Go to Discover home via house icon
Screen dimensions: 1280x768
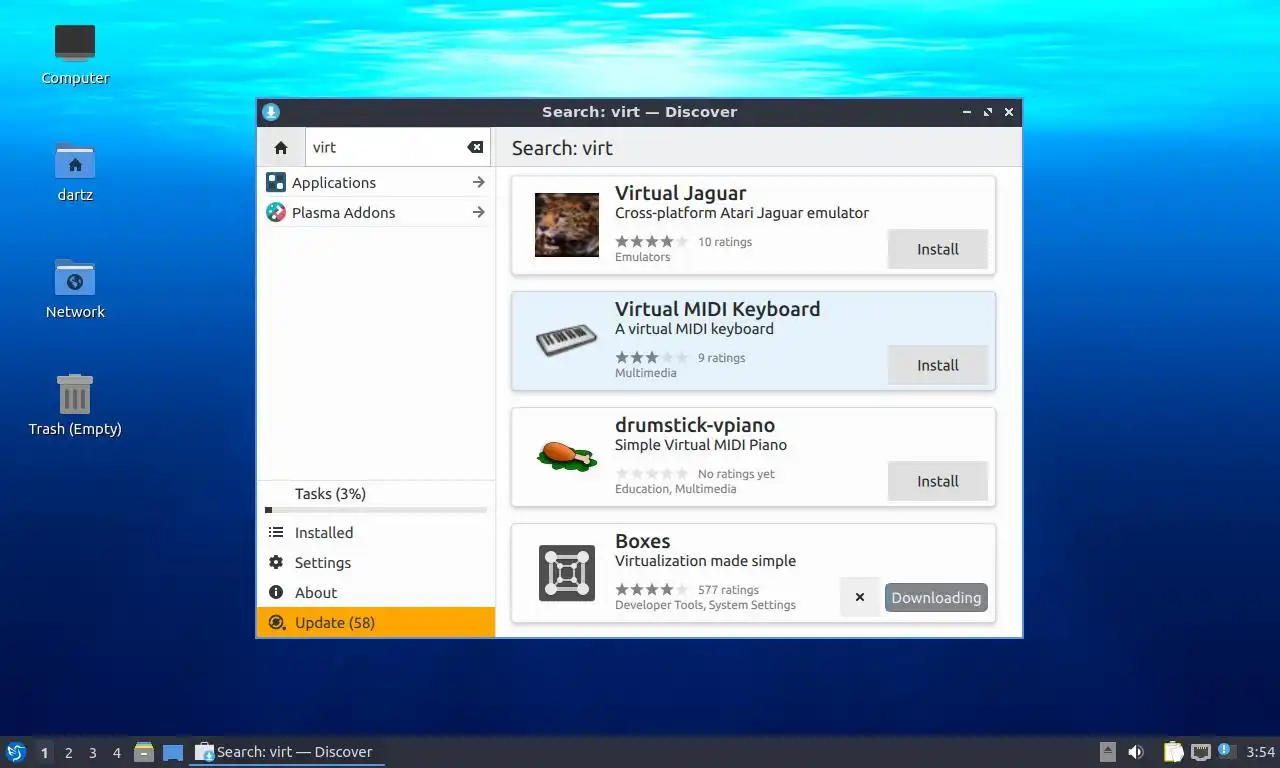click(281, 147)
